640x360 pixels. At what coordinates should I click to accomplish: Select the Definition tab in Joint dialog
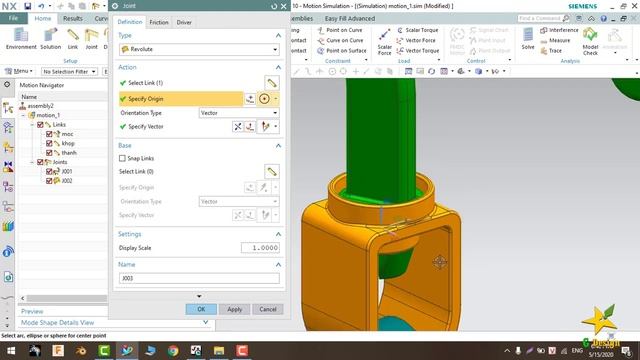[x=130, y=22]
